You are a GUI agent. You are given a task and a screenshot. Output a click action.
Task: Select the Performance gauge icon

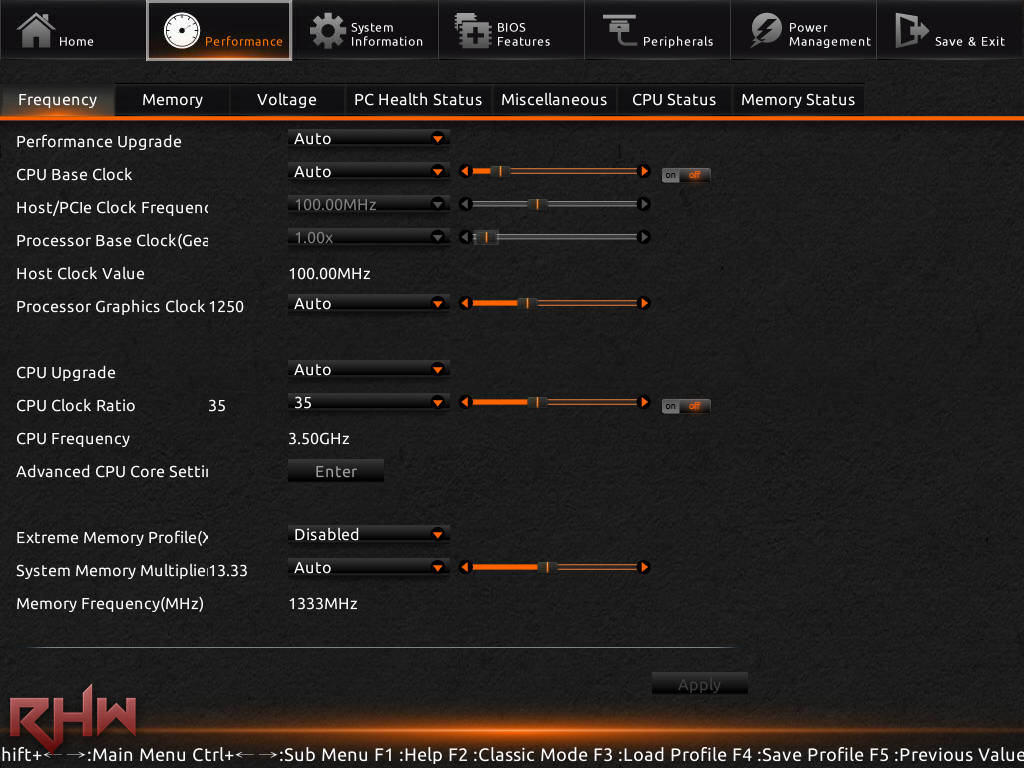click(181, 32)
